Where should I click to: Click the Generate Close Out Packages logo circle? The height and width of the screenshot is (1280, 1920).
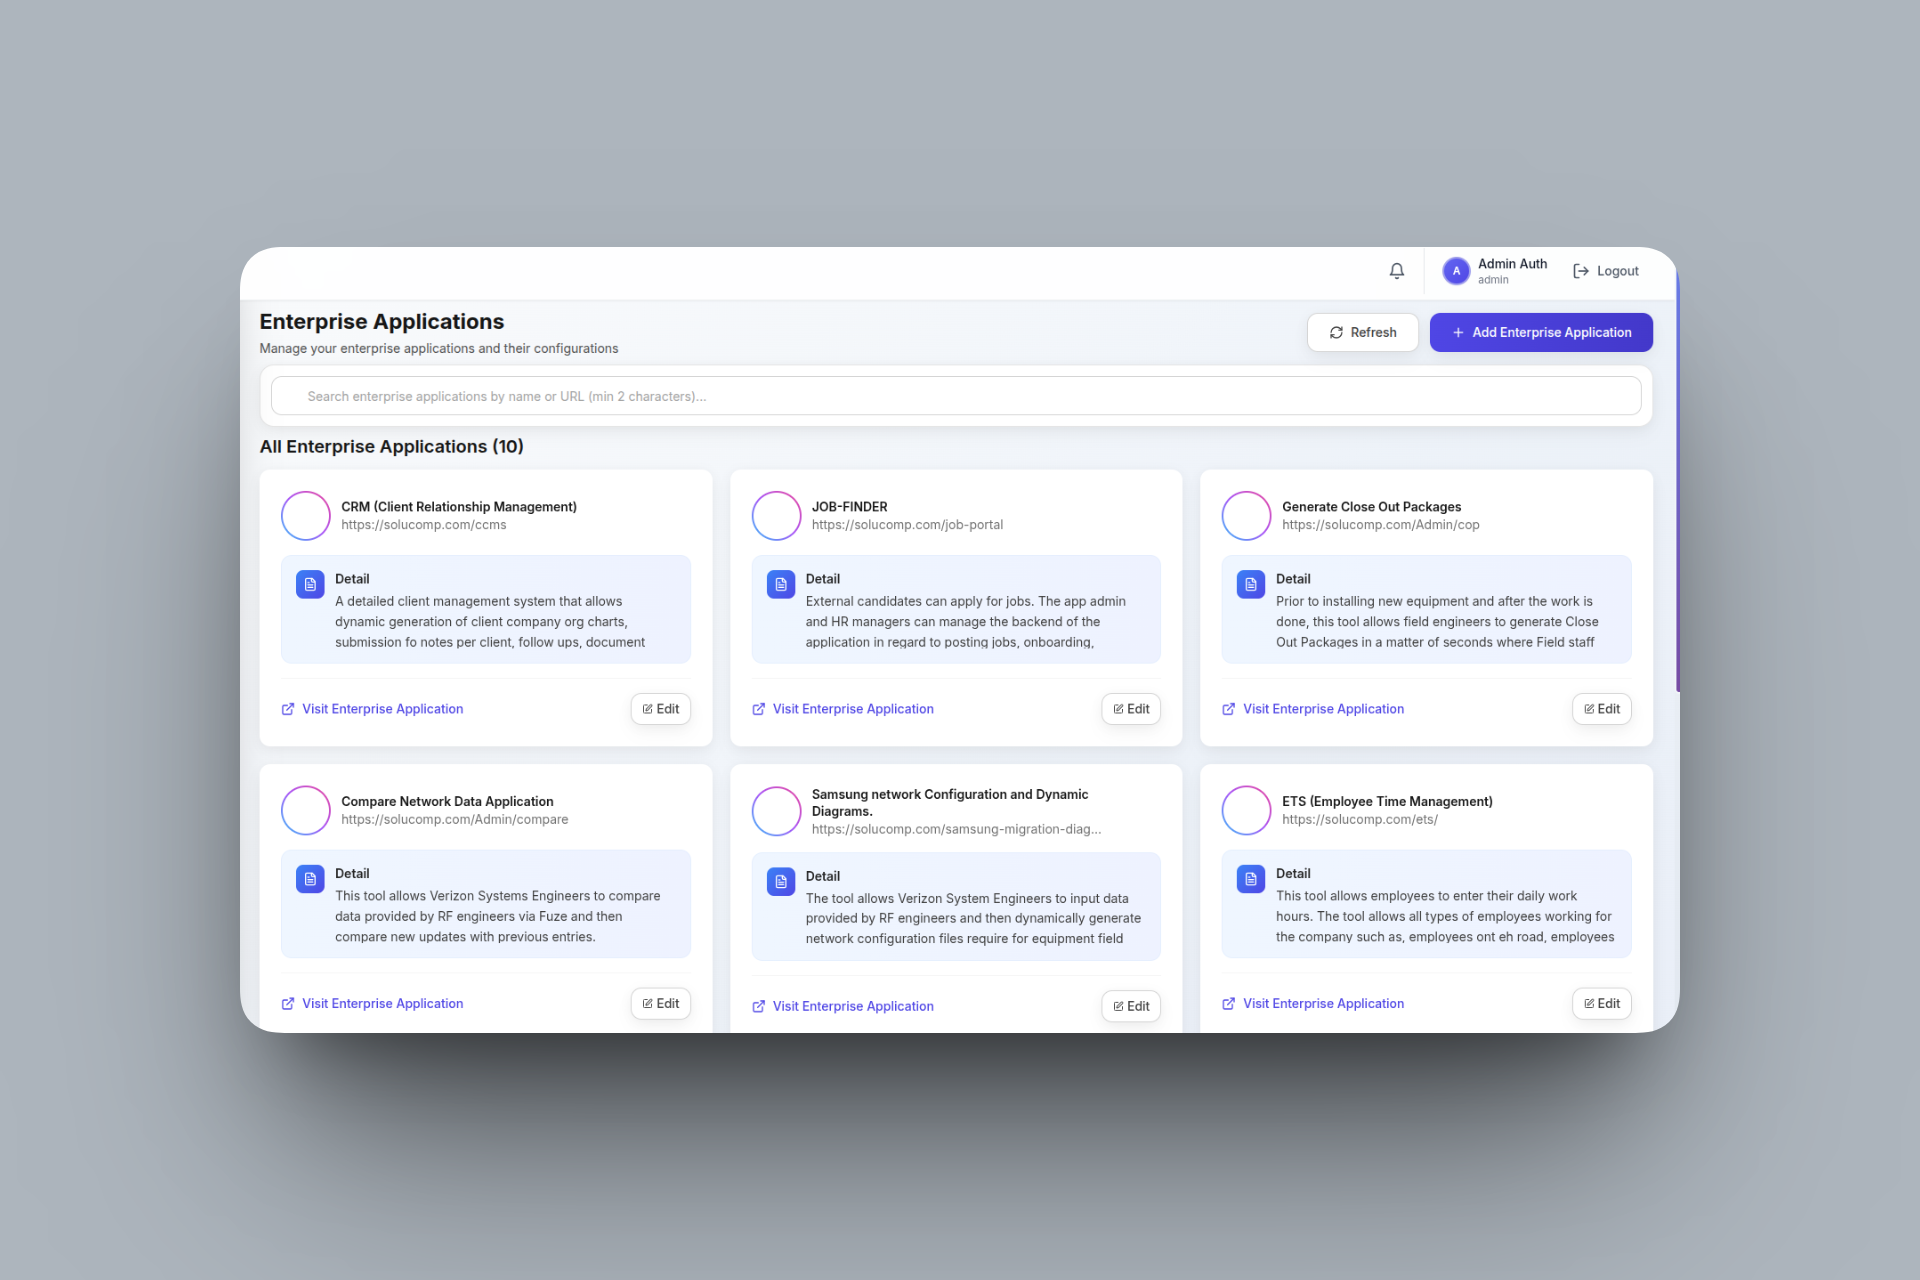pyautogui.click(x=1247, y=516)
